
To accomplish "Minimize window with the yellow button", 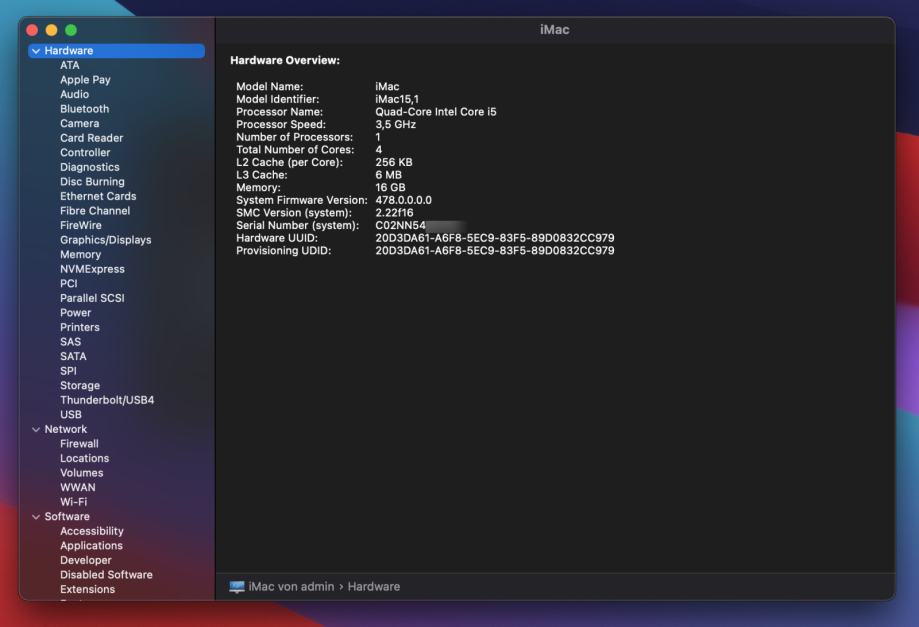I will click(x=52, y=30).
